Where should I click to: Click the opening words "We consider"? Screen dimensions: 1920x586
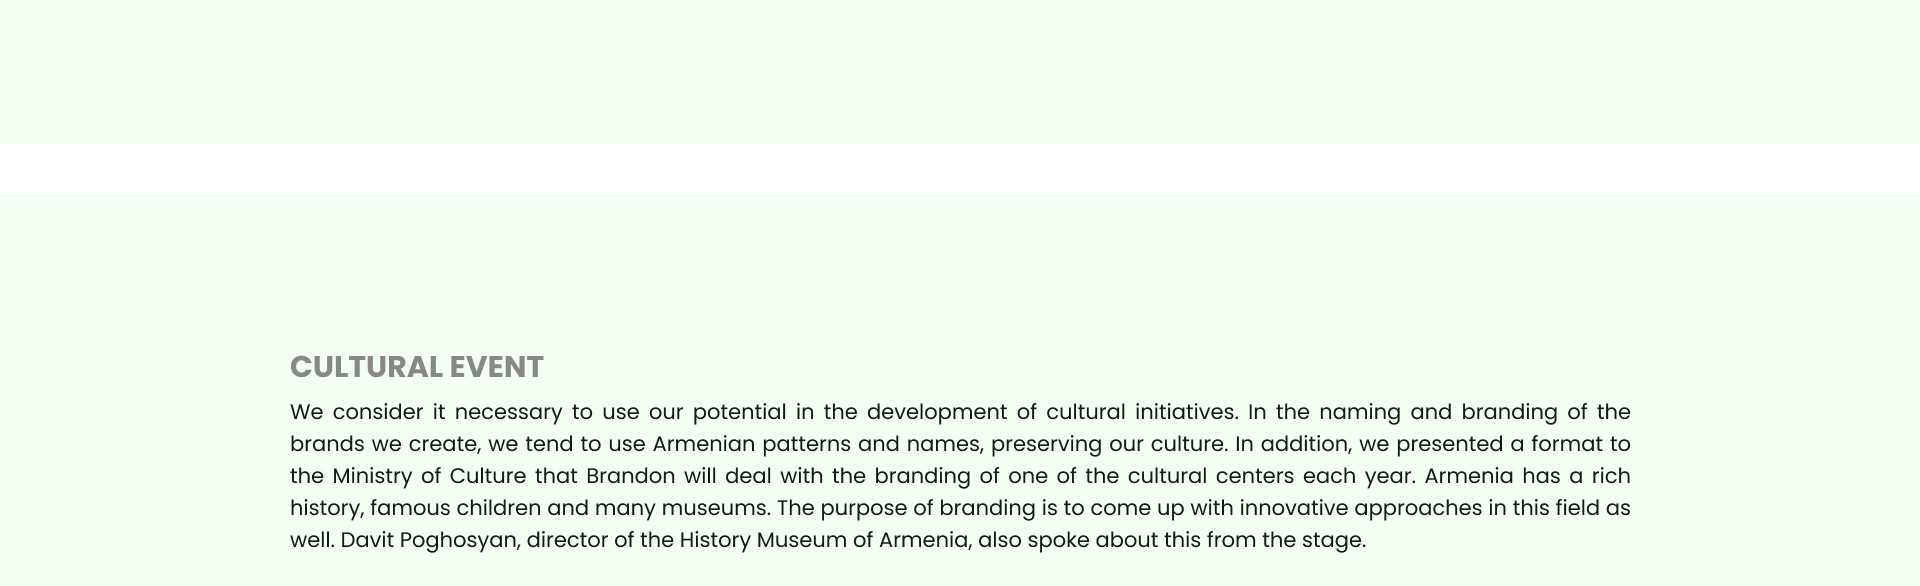357,412
